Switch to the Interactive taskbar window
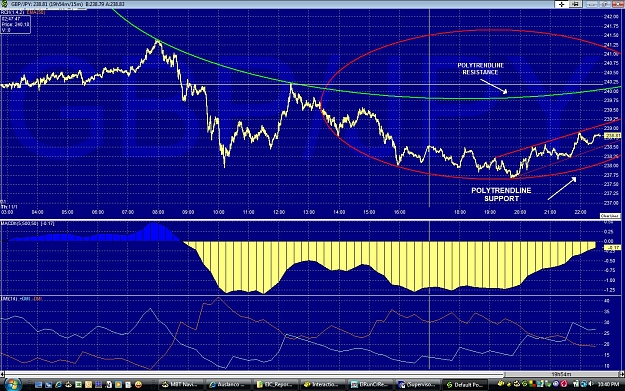This screenshot has width=625, height=391. (x=323, y=384)
